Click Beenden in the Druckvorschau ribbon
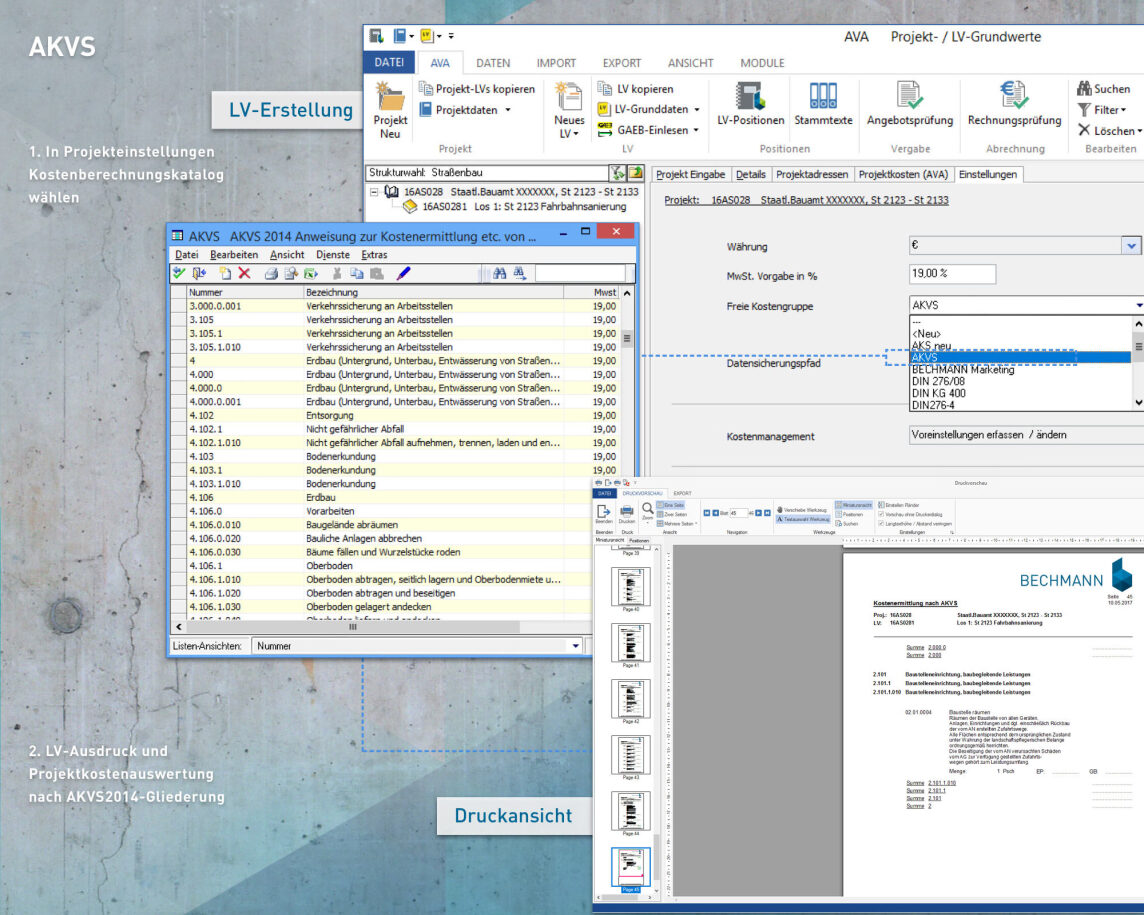This screenshot has width=1144, height=915. pyautogui.click(x=604, y=514)
